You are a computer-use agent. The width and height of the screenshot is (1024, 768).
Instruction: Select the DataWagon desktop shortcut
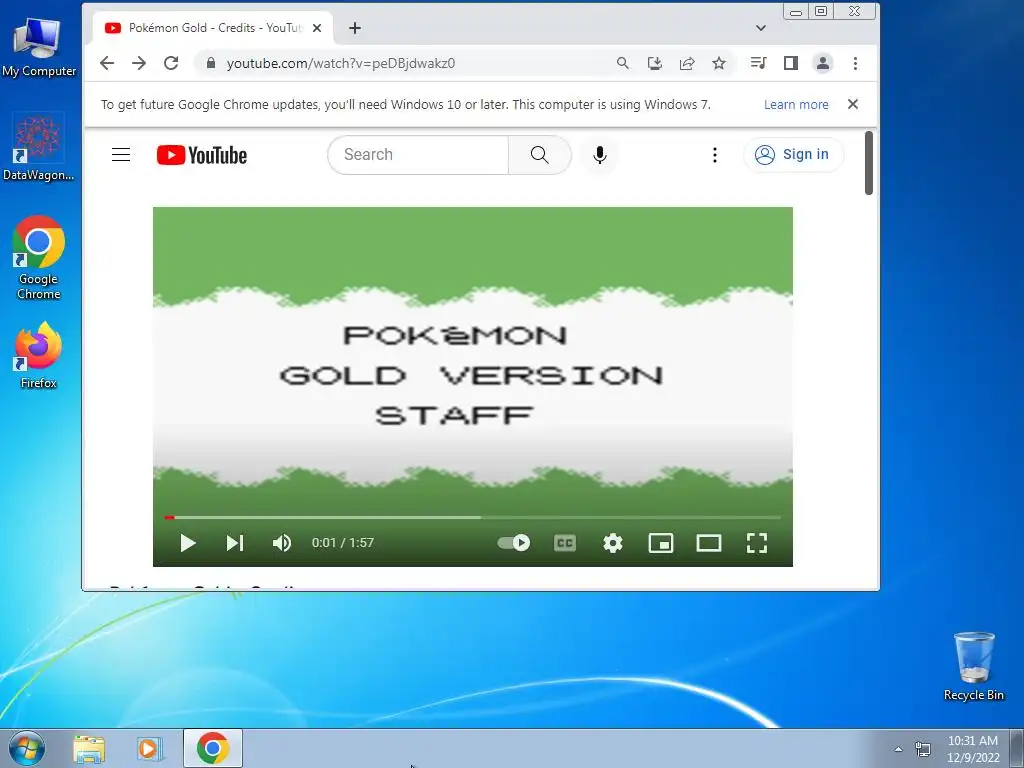tap(39, 148)
